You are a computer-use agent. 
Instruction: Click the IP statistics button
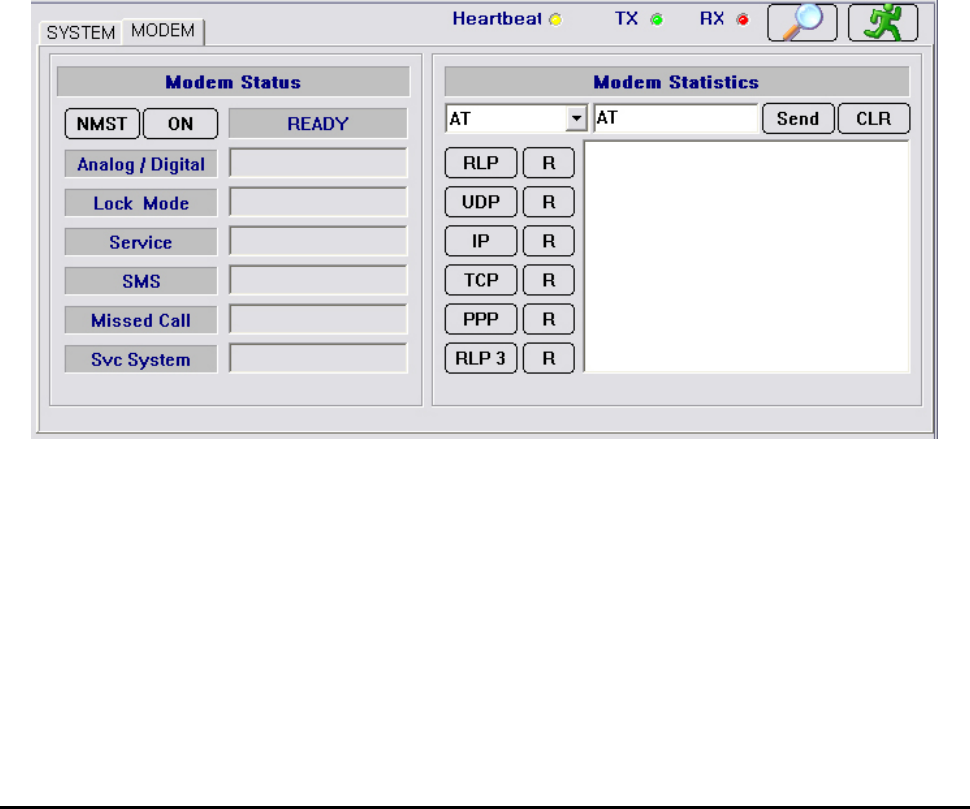click(481, 241)
